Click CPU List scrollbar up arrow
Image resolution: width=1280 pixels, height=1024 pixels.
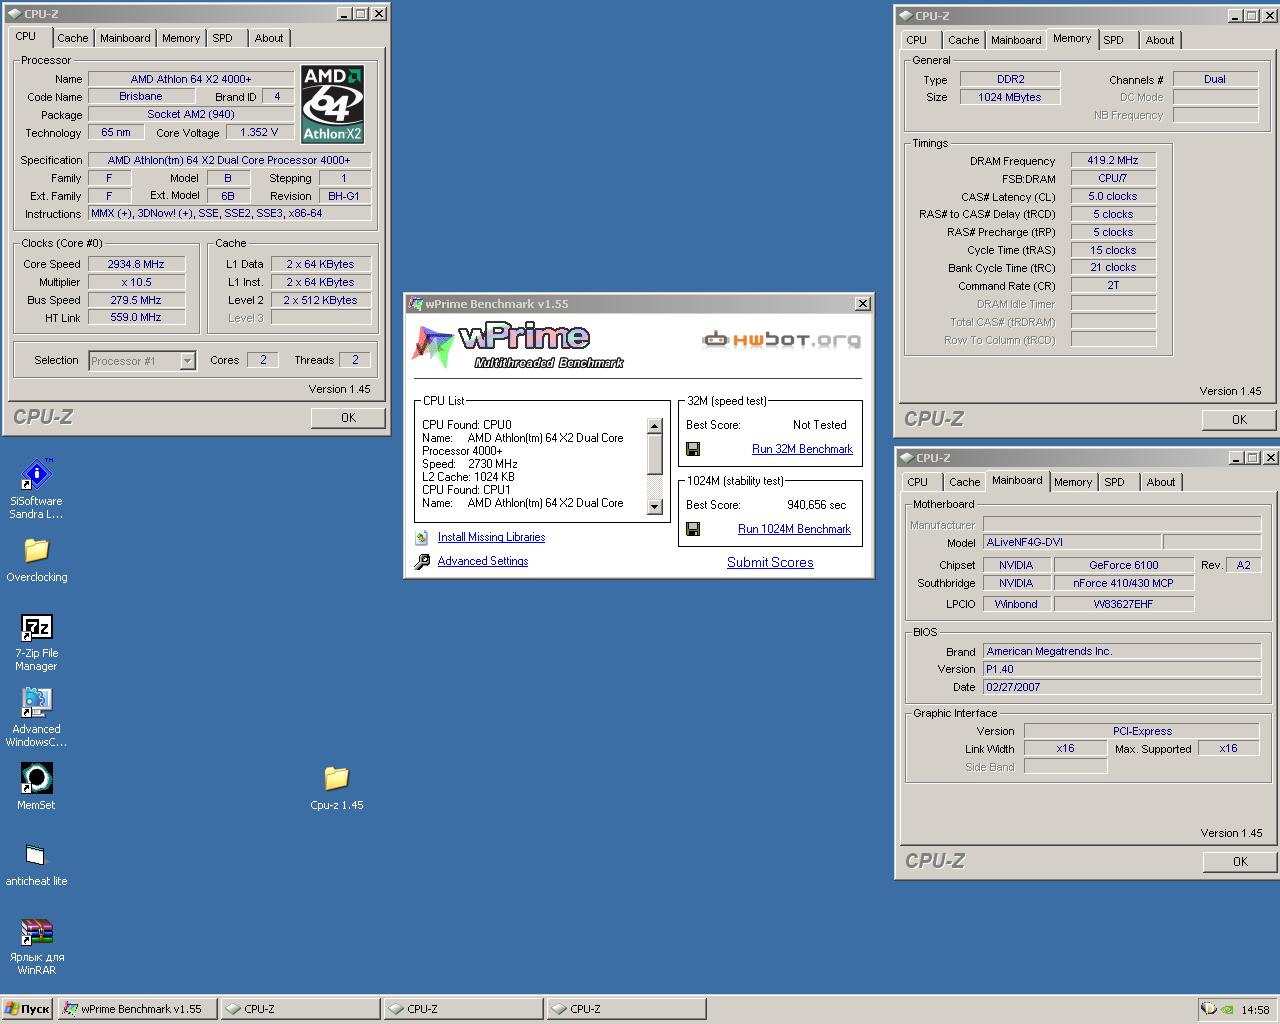(x=655, y=426)
